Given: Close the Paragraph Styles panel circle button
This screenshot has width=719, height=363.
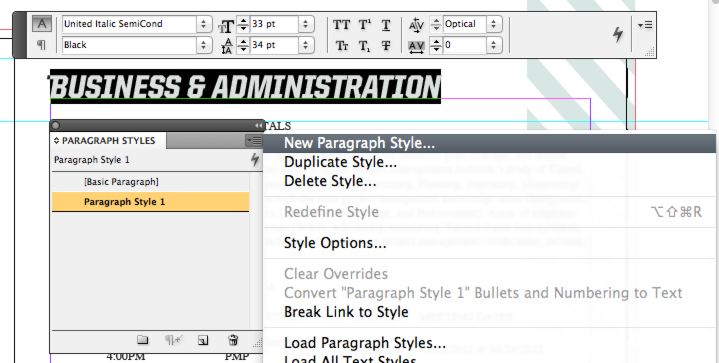Looking at the screenshot, I should point(56,126).
